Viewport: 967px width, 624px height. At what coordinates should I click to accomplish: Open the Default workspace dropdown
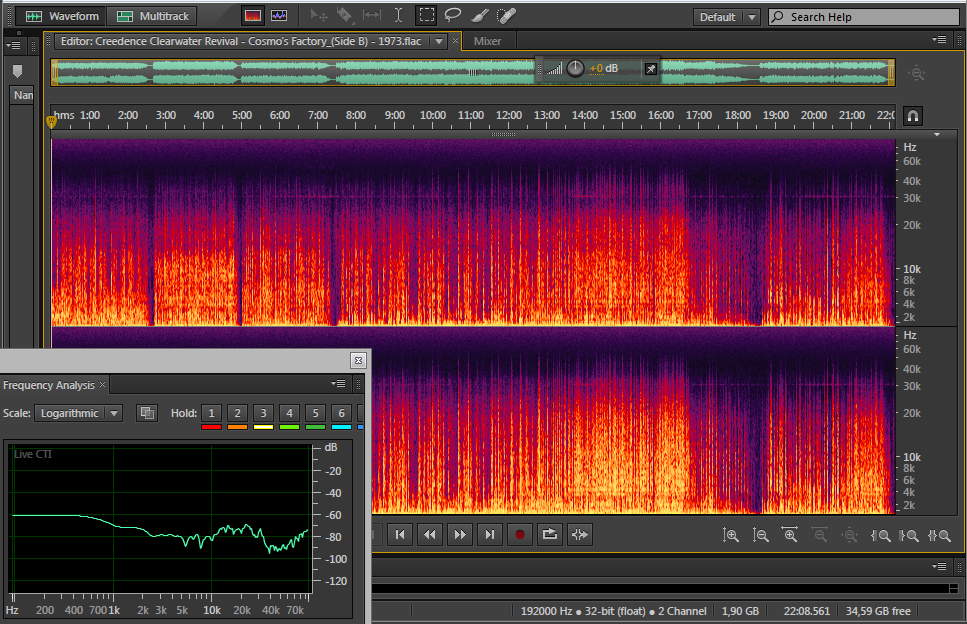tap(726, 17)
